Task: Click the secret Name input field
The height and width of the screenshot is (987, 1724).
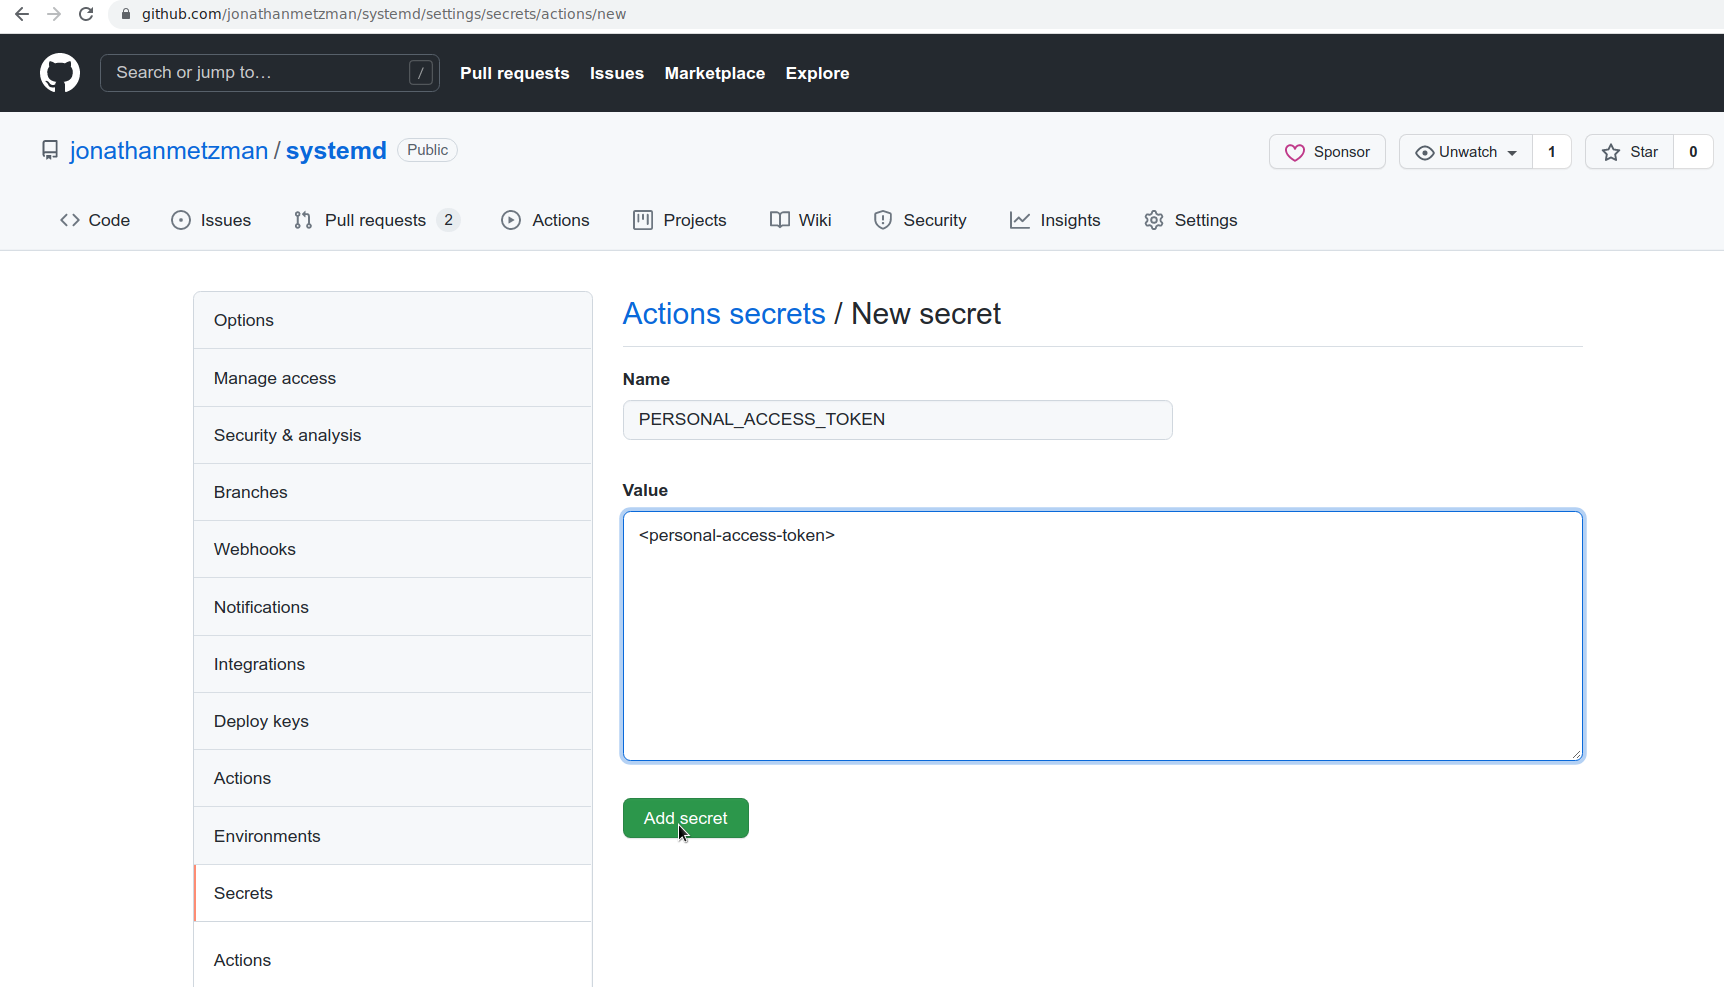Action: coord(897,420)
